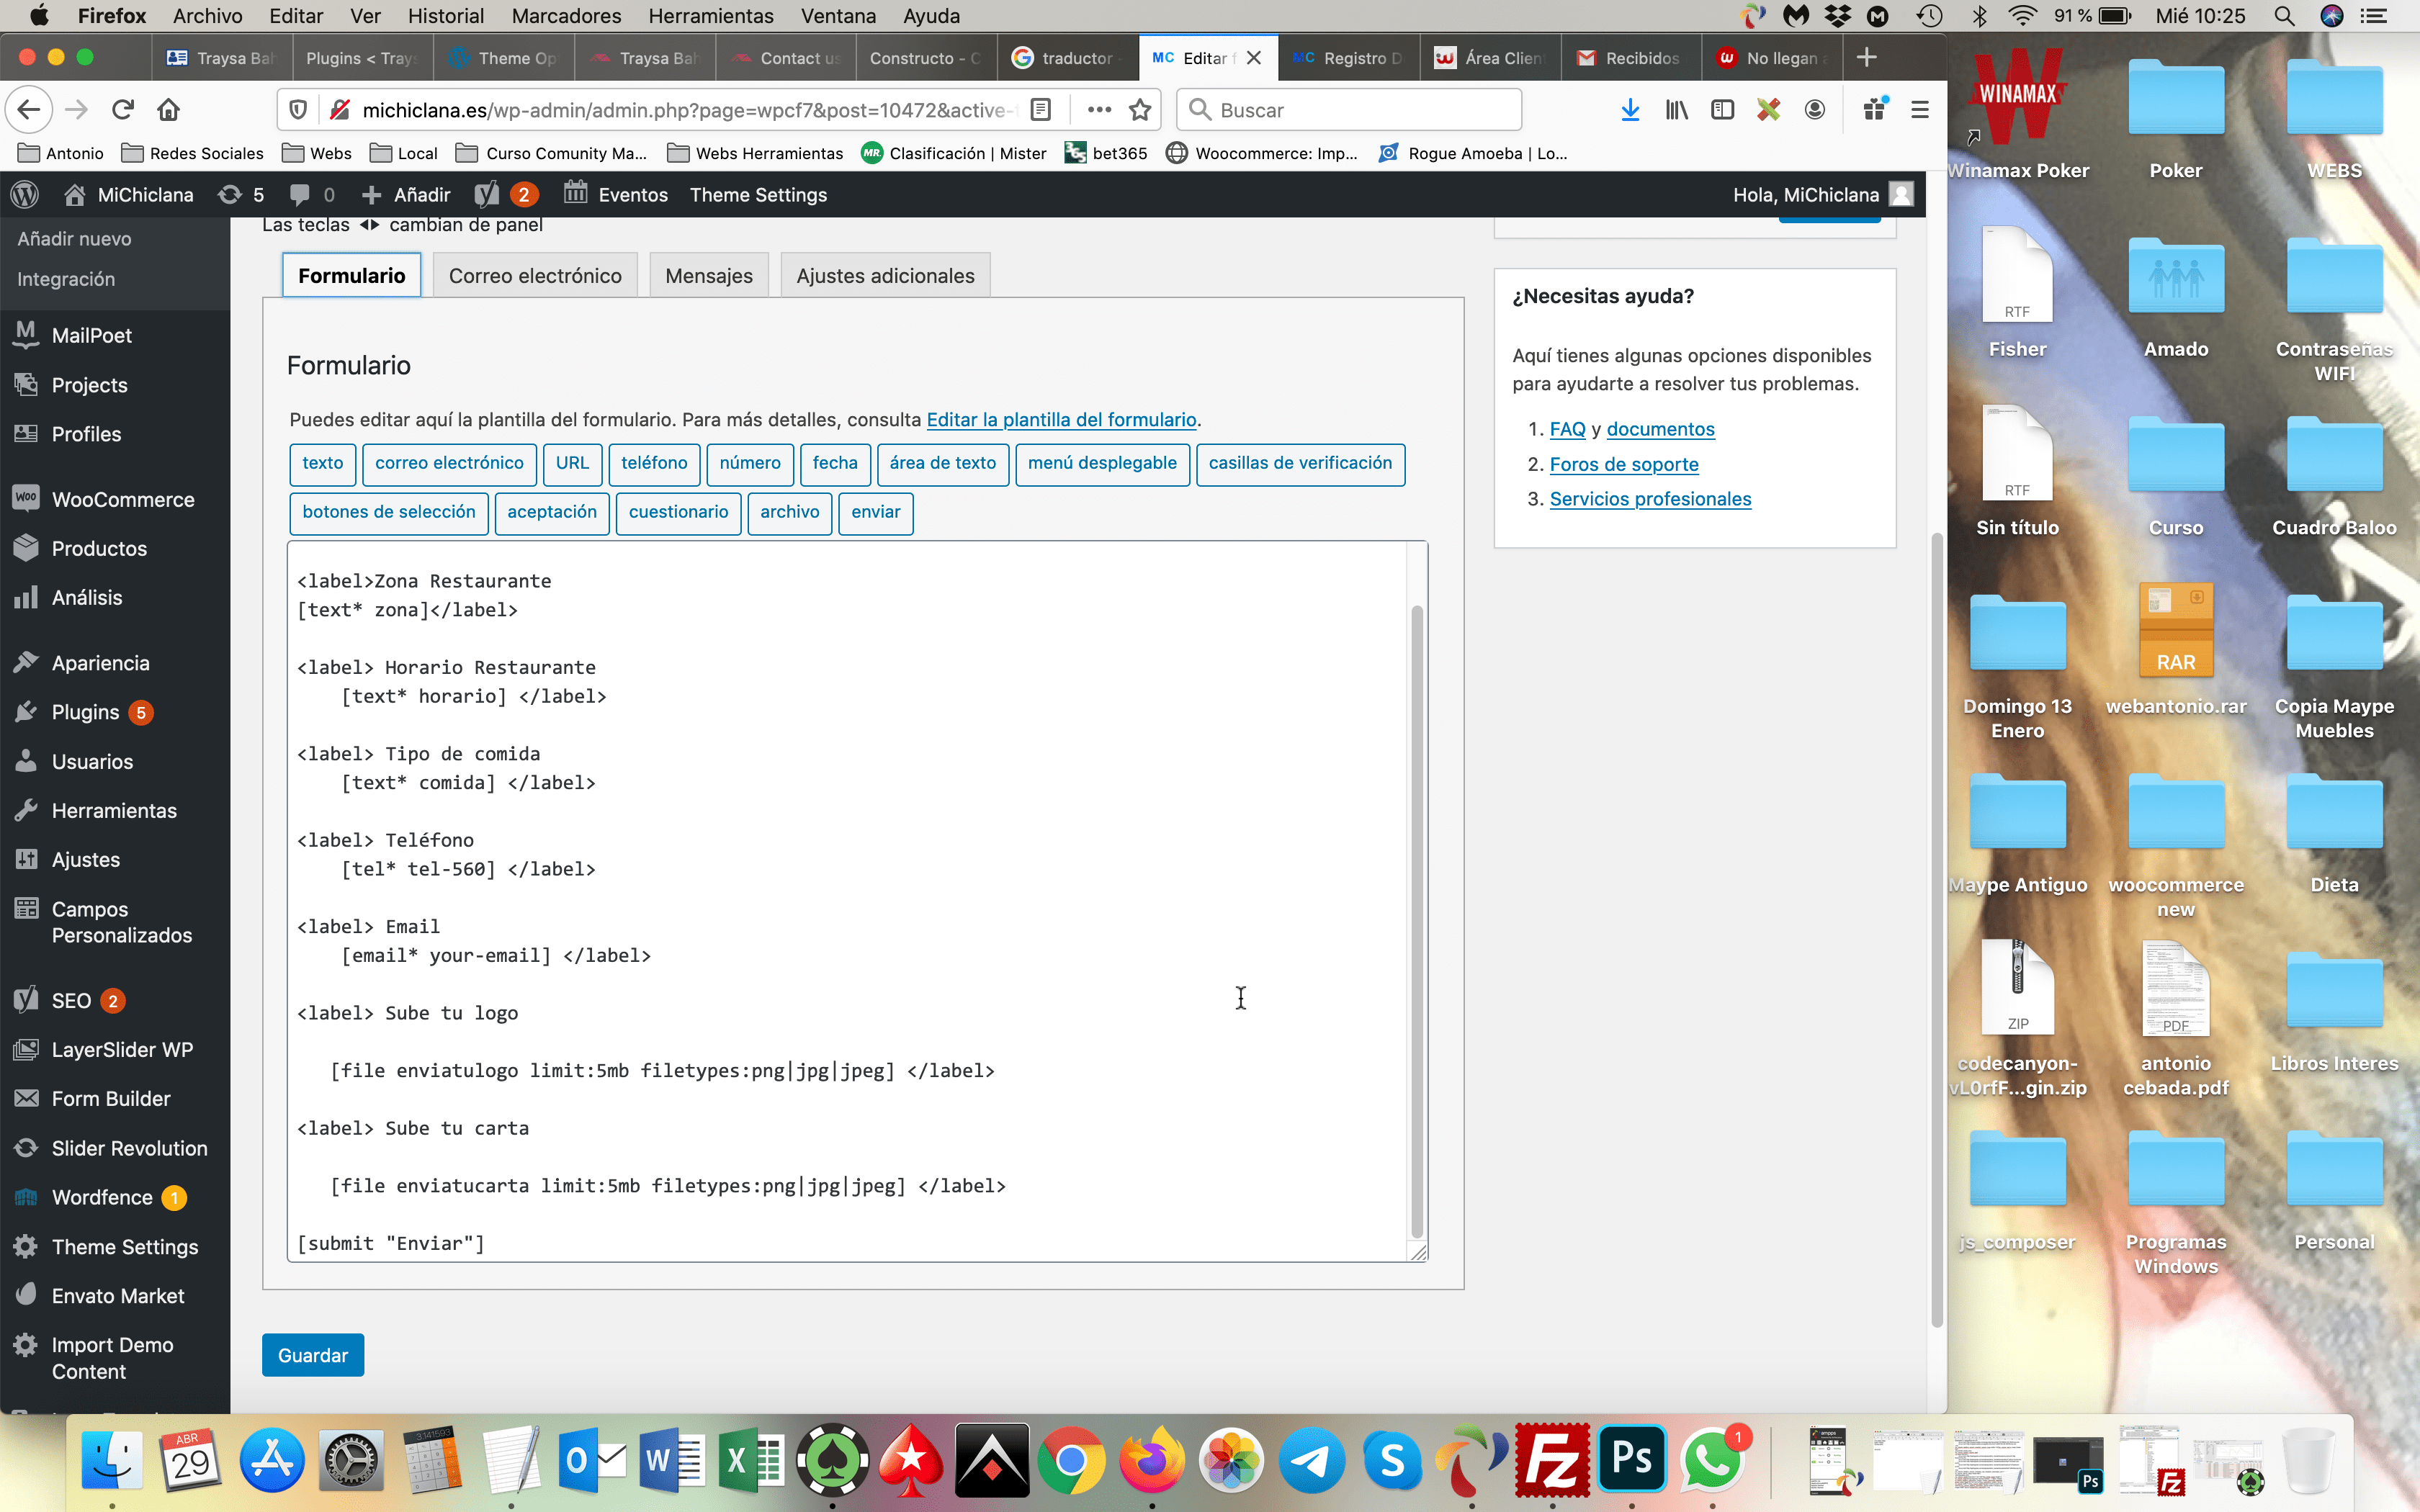Open the FAQ help link
The image size is (2420, 1512).
click(1567, 429)
